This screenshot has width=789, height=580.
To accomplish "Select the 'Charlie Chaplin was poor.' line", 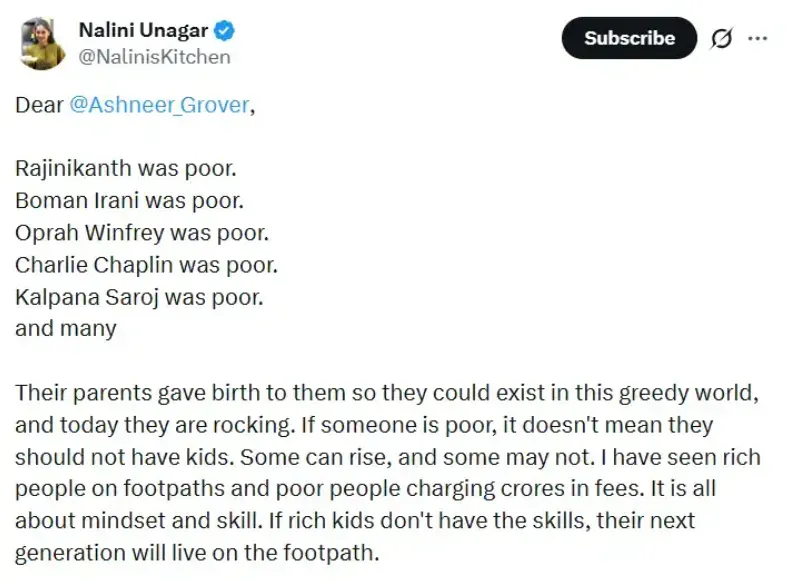I will tap(146, 265).
